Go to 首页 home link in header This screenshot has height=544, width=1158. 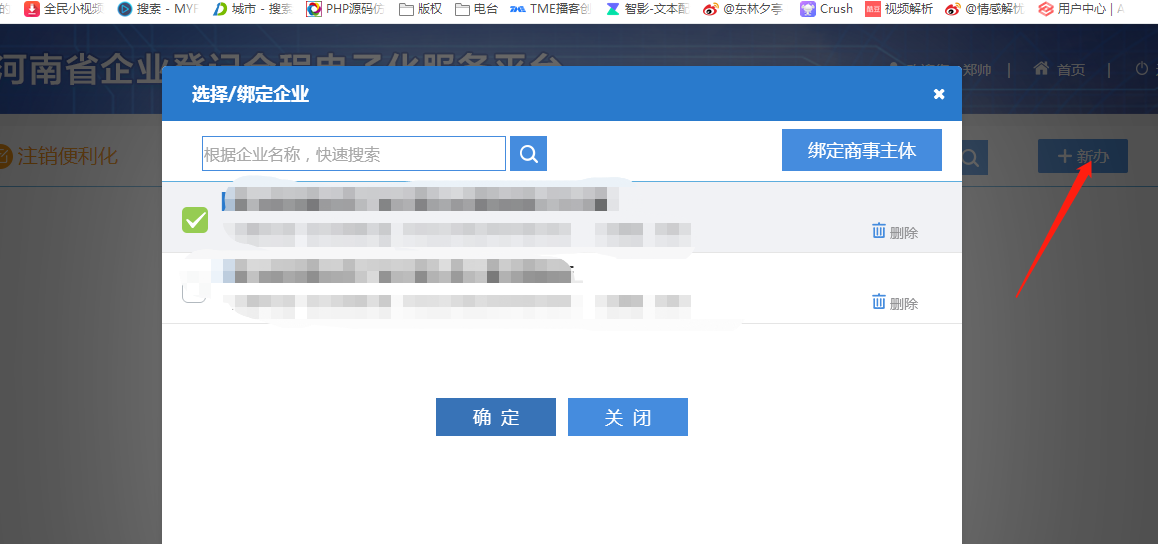[1060, 69]
